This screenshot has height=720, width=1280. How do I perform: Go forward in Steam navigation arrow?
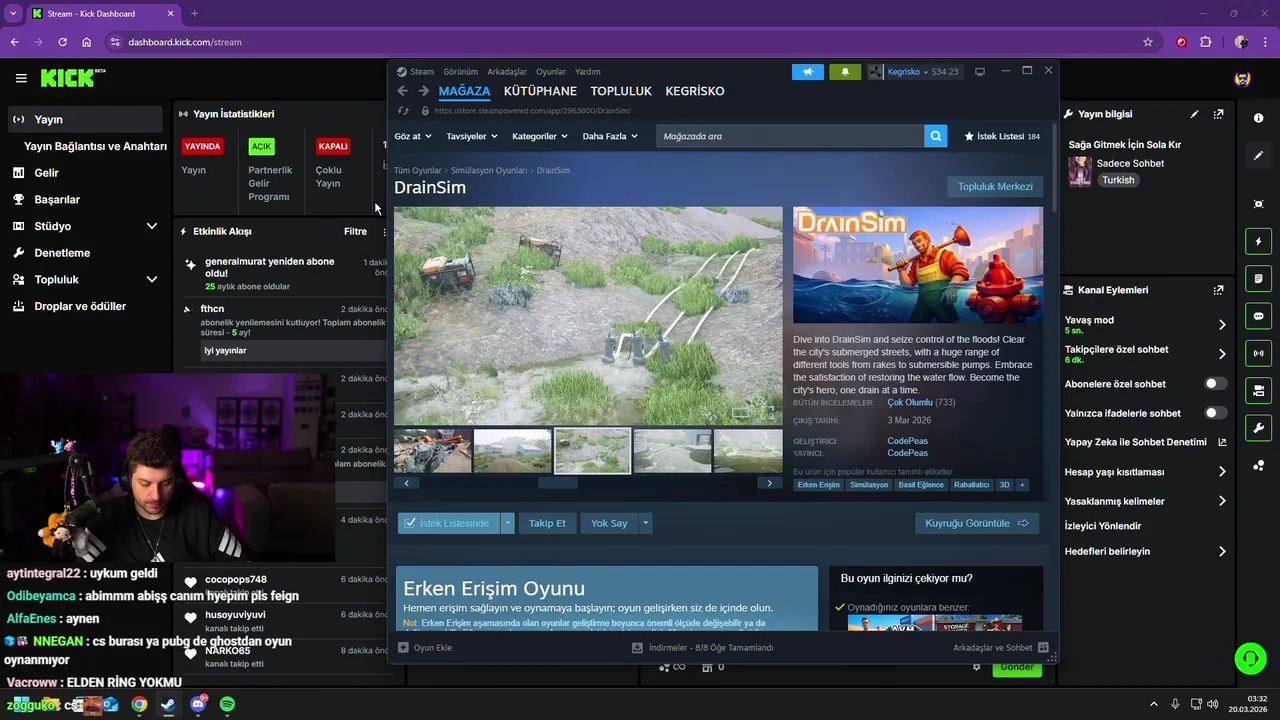tap(423, 91)
